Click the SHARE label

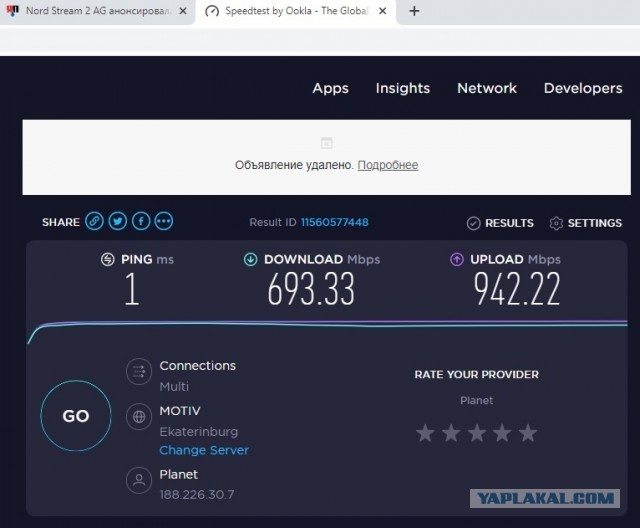61,222
